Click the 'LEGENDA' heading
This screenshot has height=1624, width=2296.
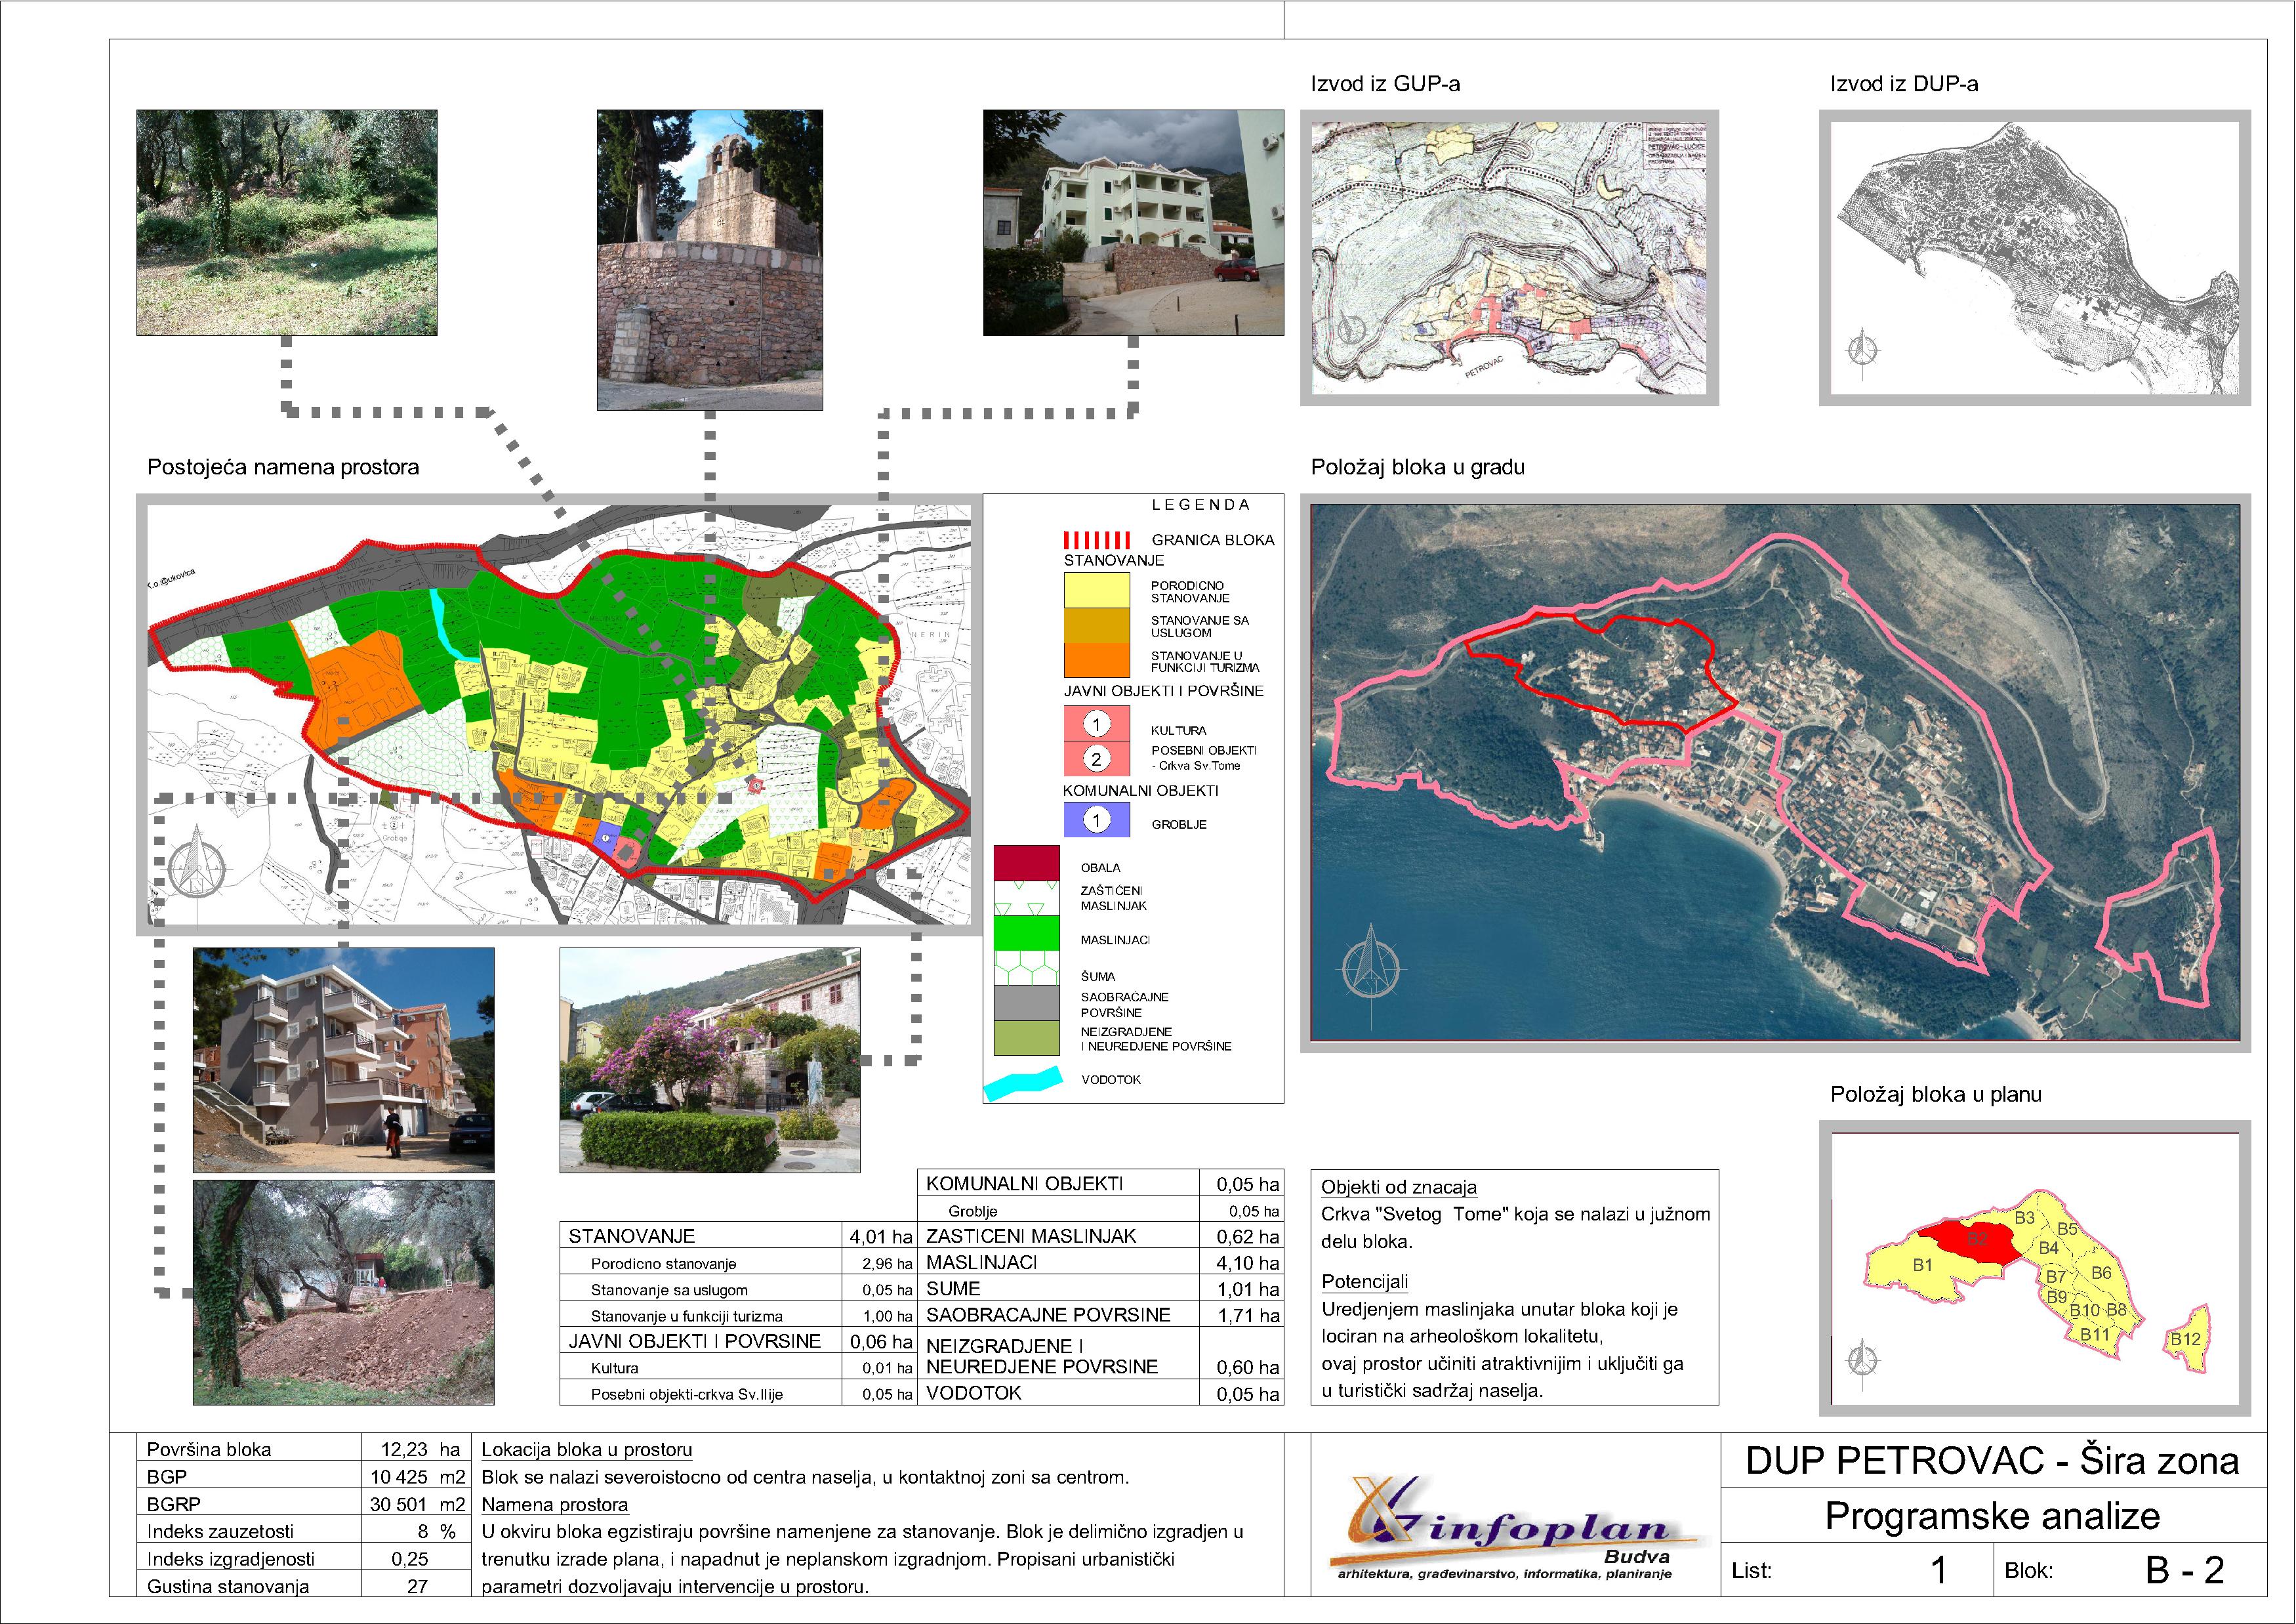click(1200, 505)
